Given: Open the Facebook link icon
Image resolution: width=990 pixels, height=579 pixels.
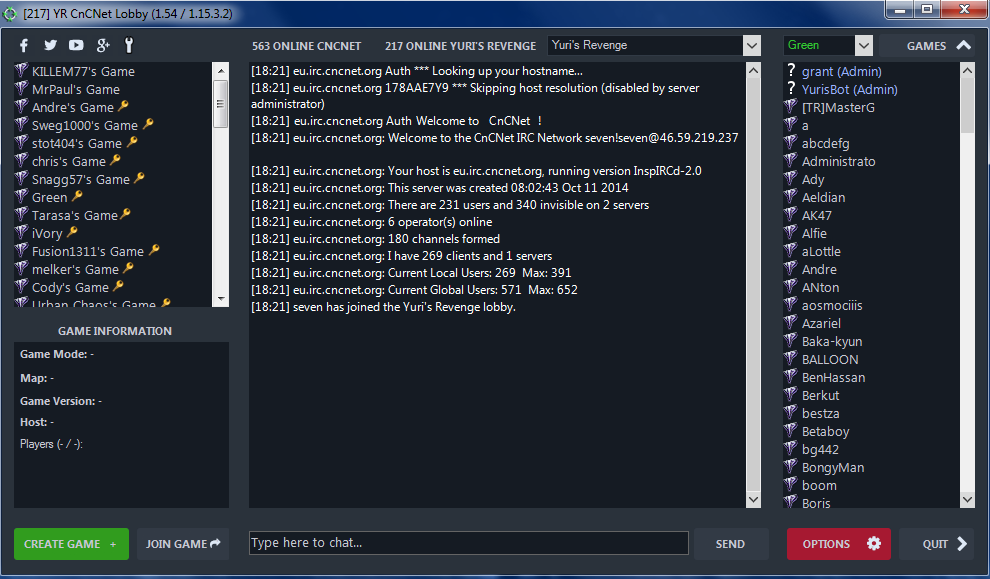Looking at the screenshot, I should tap(24, 45).
